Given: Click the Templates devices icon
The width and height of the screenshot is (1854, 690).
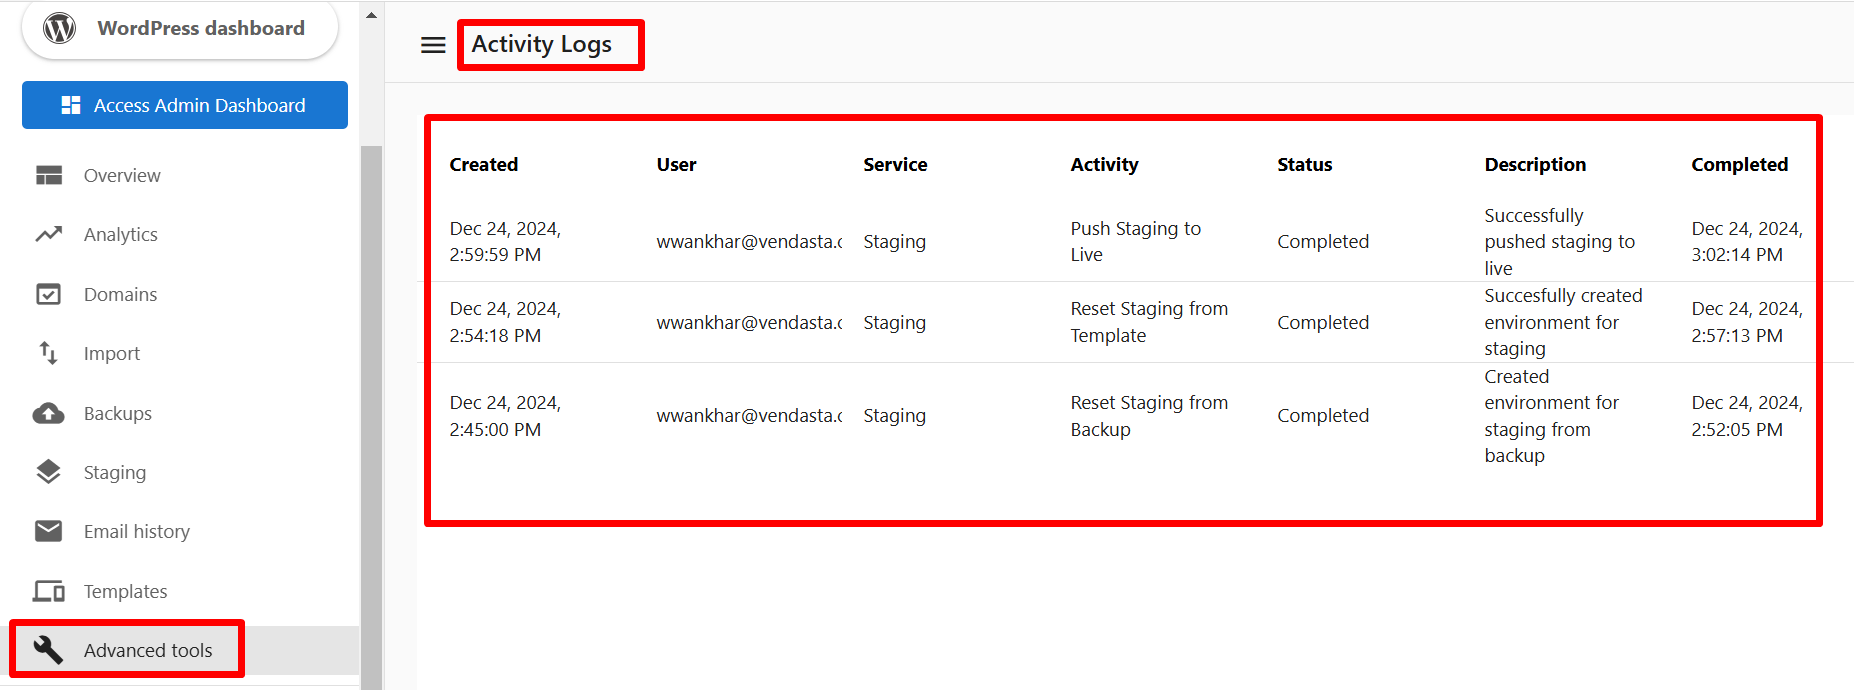Looking at the screenshot, I should 49,591.
